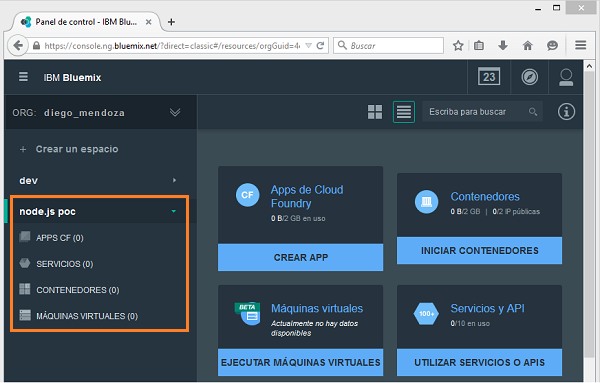This screenshot has height=383, width=600.
Task: Click the page vertical scrollbar
Action: point(589,214)
